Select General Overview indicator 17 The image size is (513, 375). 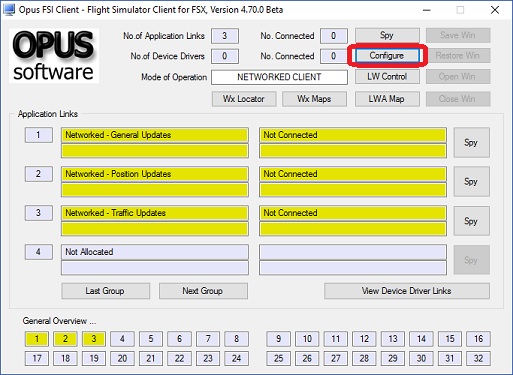(x=37, y=359)
